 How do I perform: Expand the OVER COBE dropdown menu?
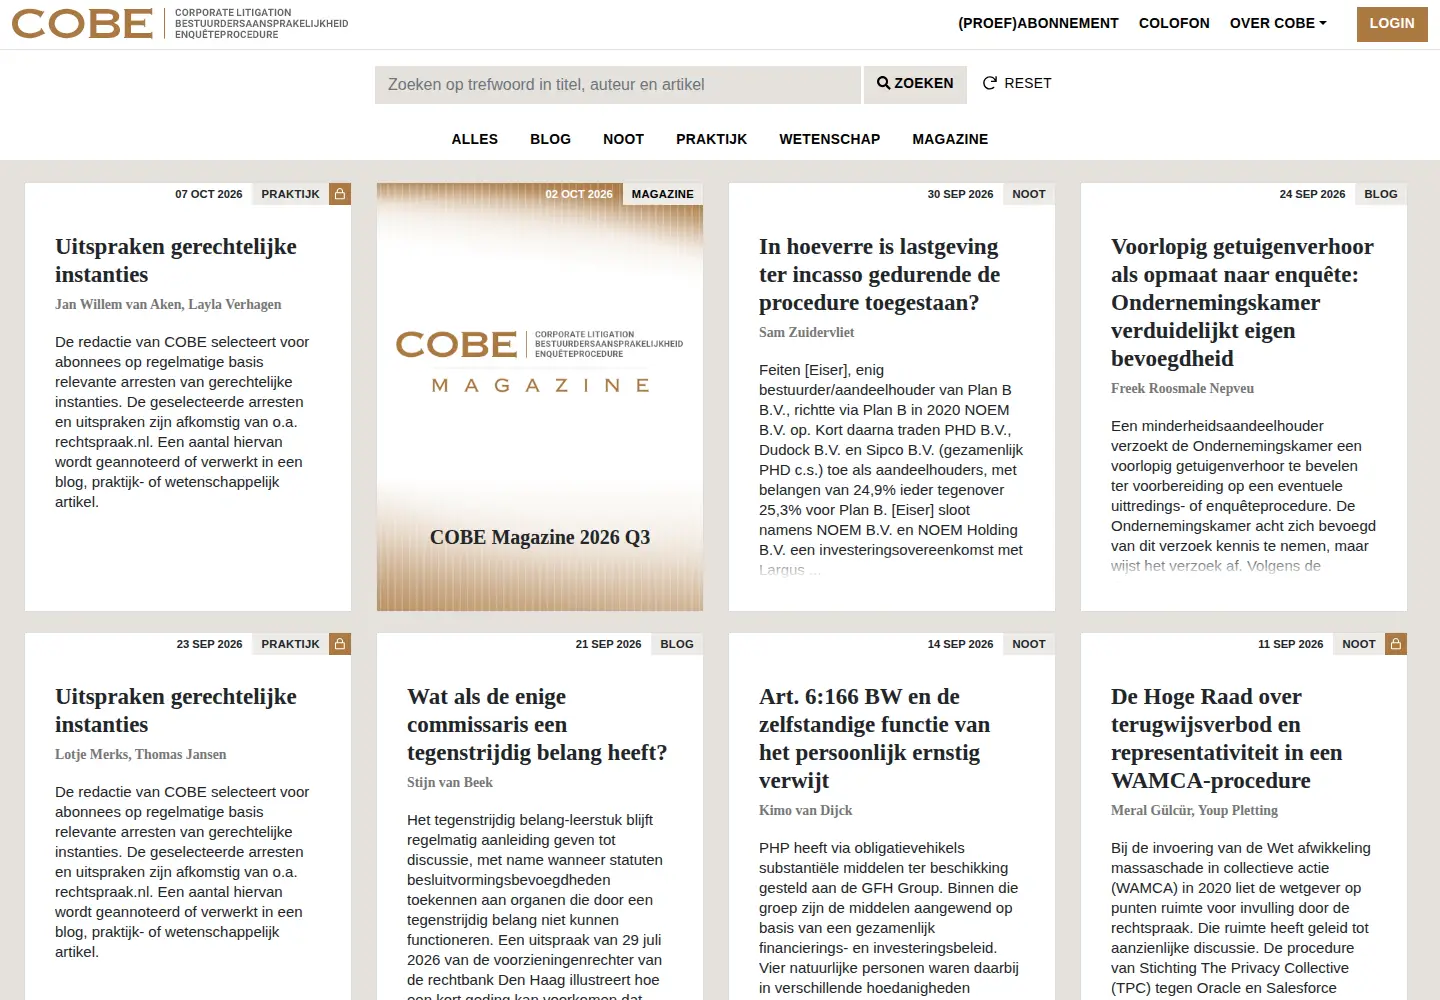point(1278,23)
